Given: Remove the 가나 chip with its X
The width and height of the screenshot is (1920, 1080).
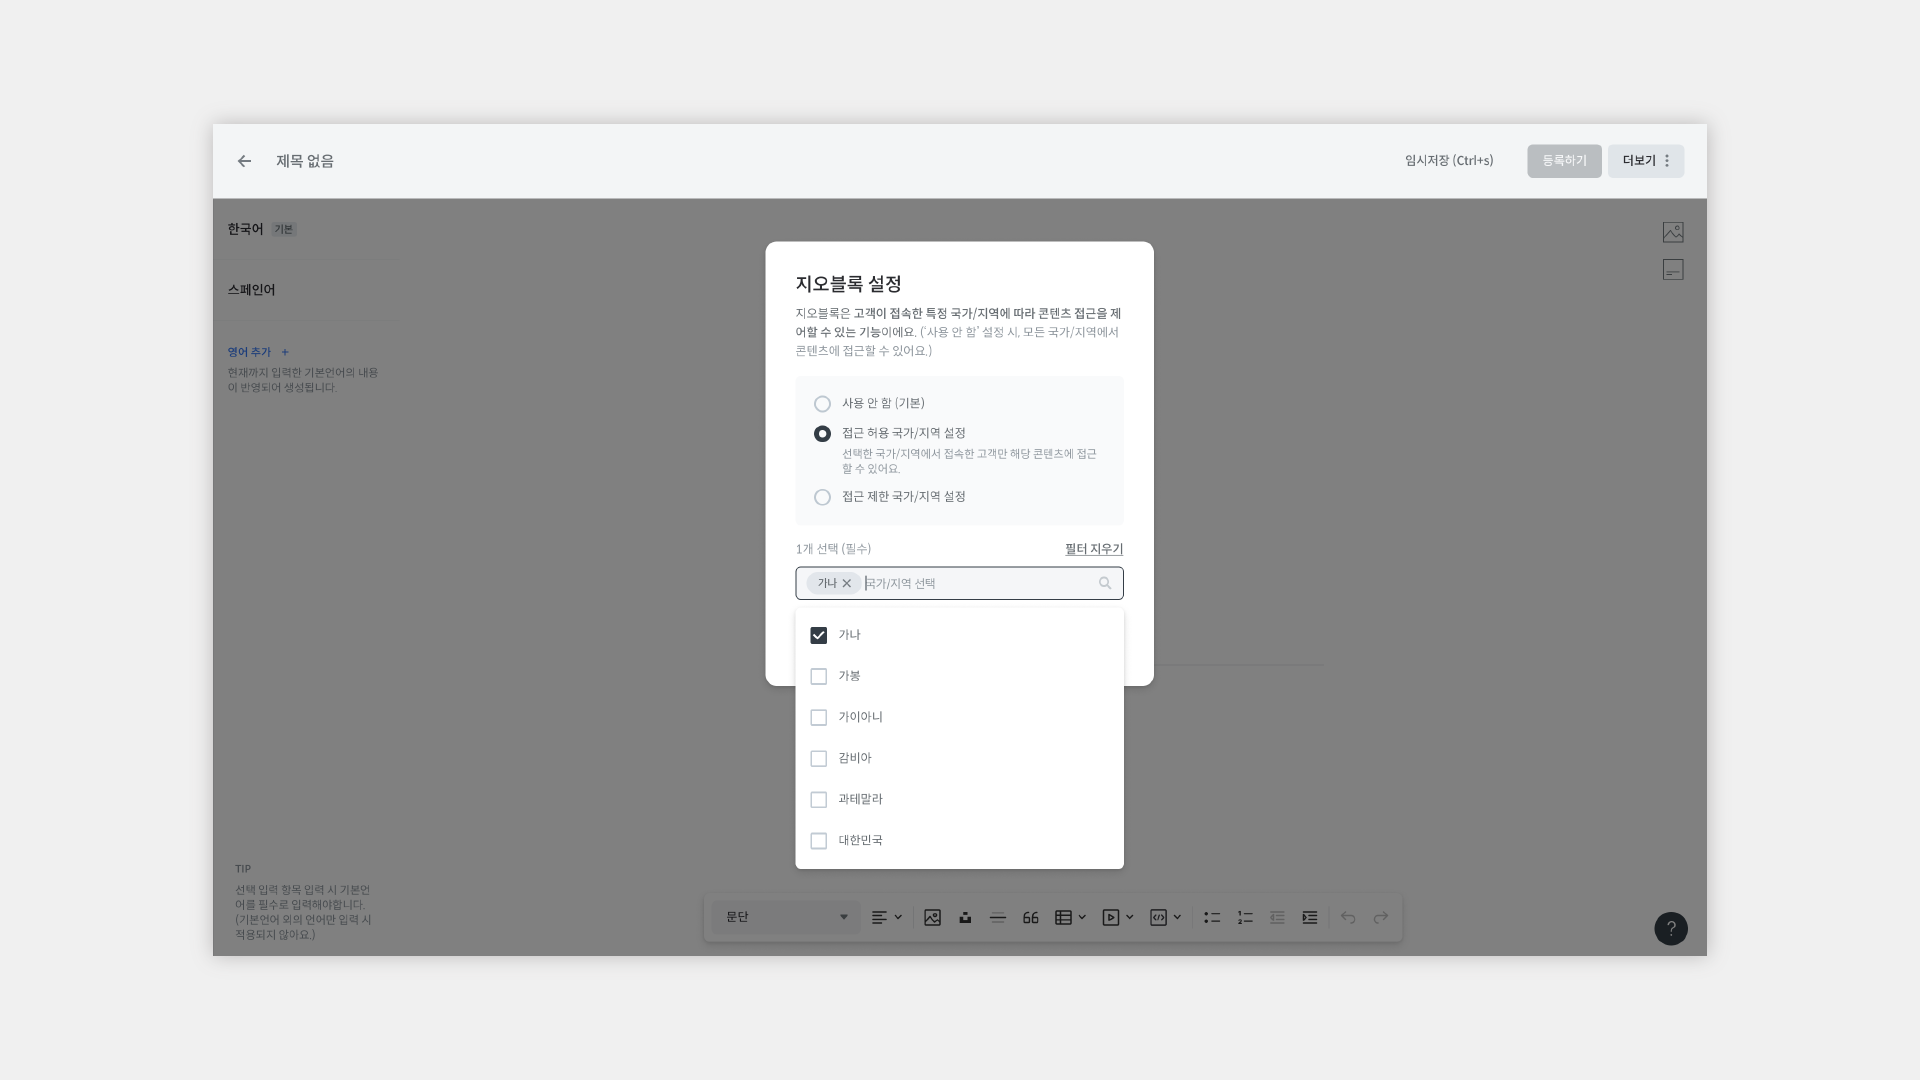Looking at the screenshot, I should 847,583.
